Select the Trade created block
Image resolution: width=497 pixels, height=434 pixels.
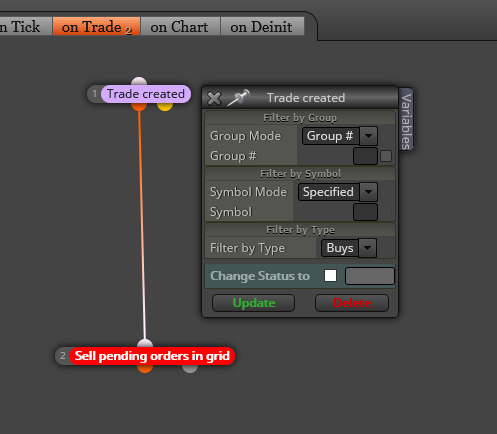pyautogui.click(x=146, y=94)
